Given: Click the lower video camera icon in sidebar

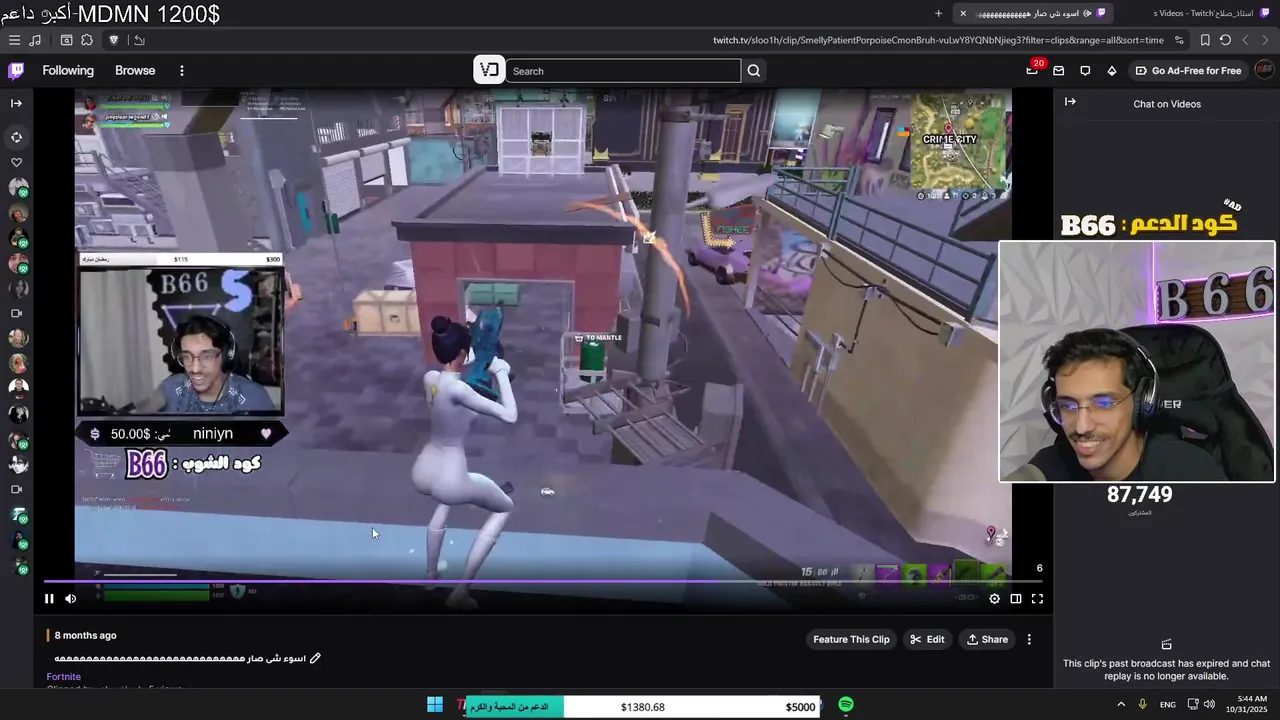Looking at the screenshot, I should click(x=16, y=489).
